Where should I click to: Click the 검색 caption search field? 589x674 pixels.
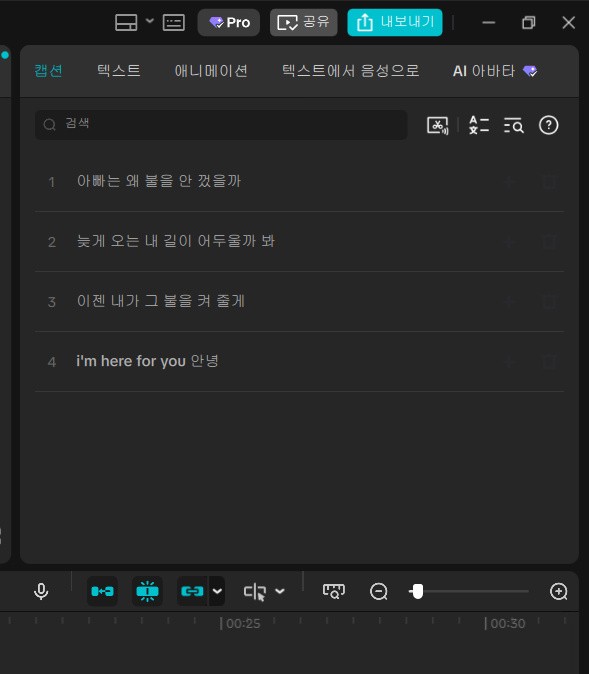(221, 125)
